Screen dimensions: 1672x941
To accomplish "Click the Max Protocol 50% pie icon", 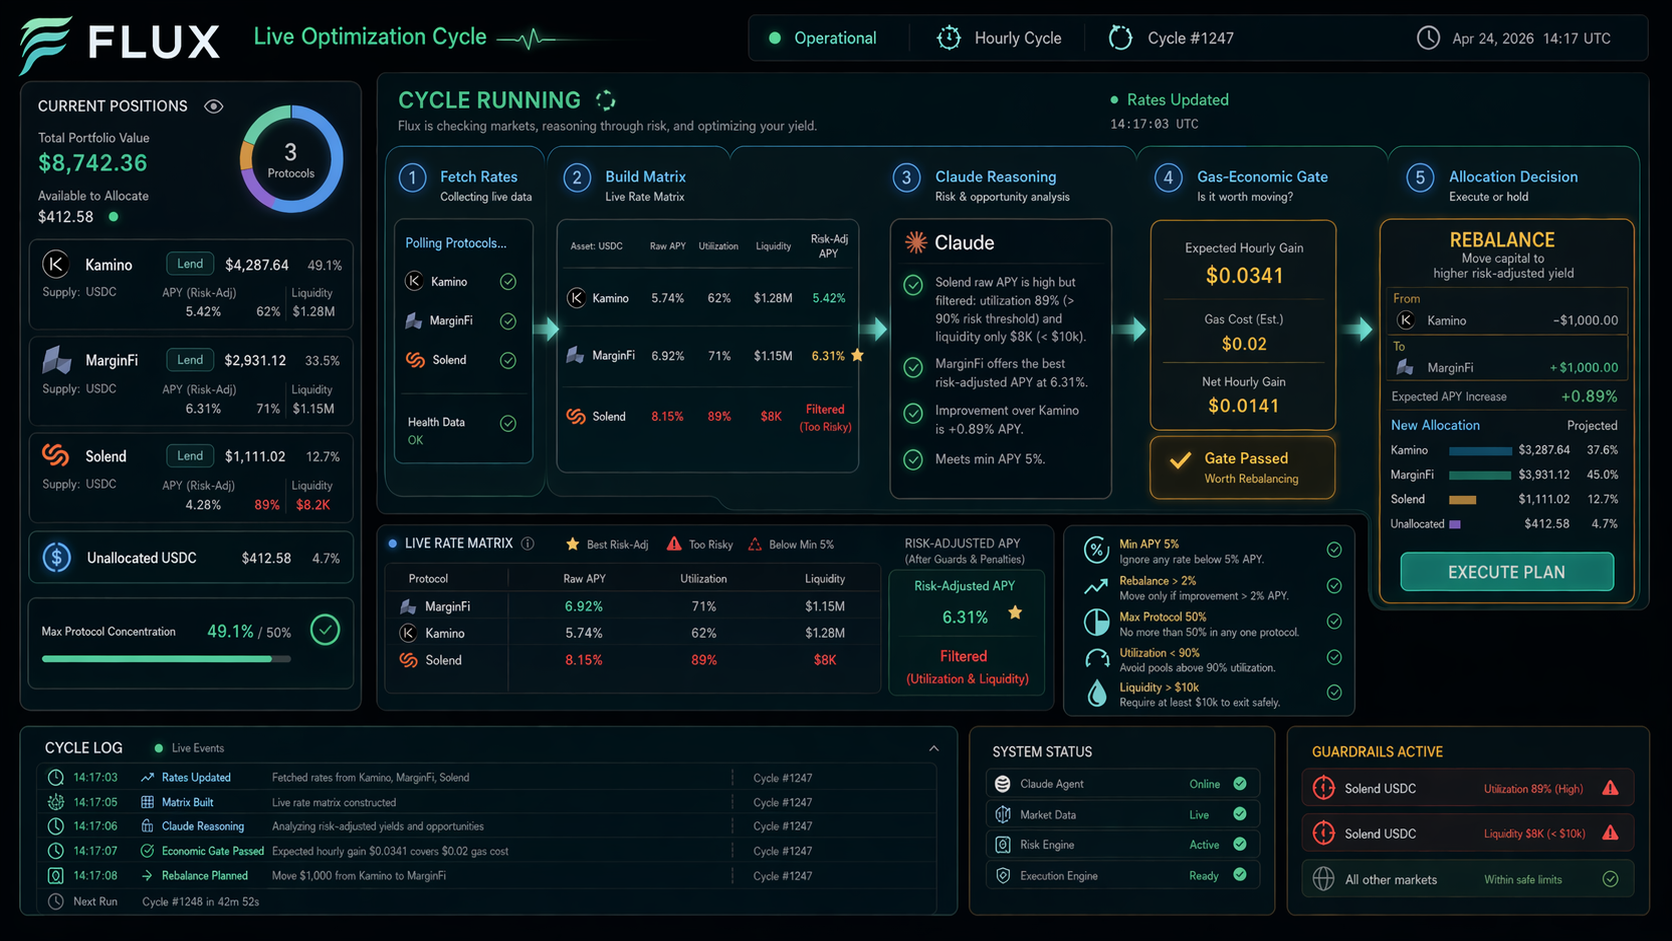I will (1096, 622).
